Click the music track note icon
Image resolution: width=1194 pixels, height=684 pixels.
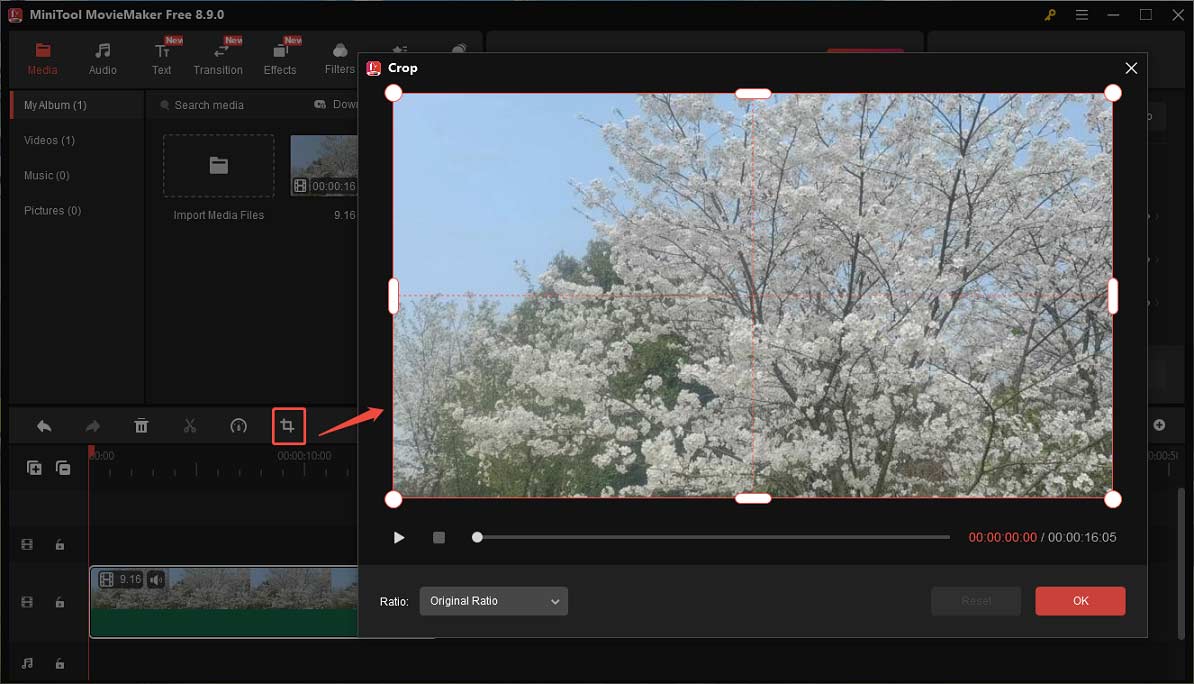(x=27, y=663)
